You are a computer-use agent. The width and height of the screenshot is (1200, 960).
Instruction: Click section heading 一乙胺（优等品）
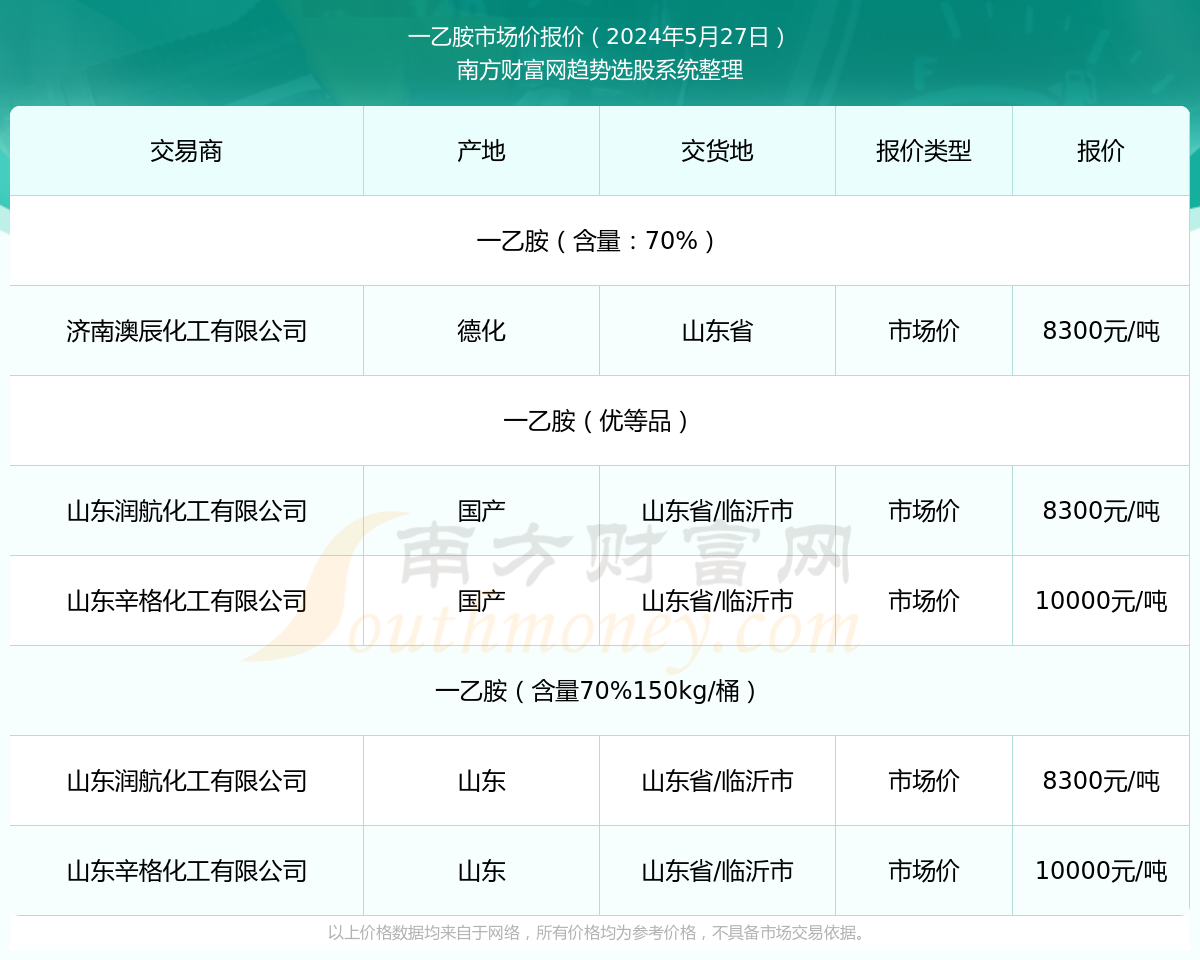pos(600,421)
